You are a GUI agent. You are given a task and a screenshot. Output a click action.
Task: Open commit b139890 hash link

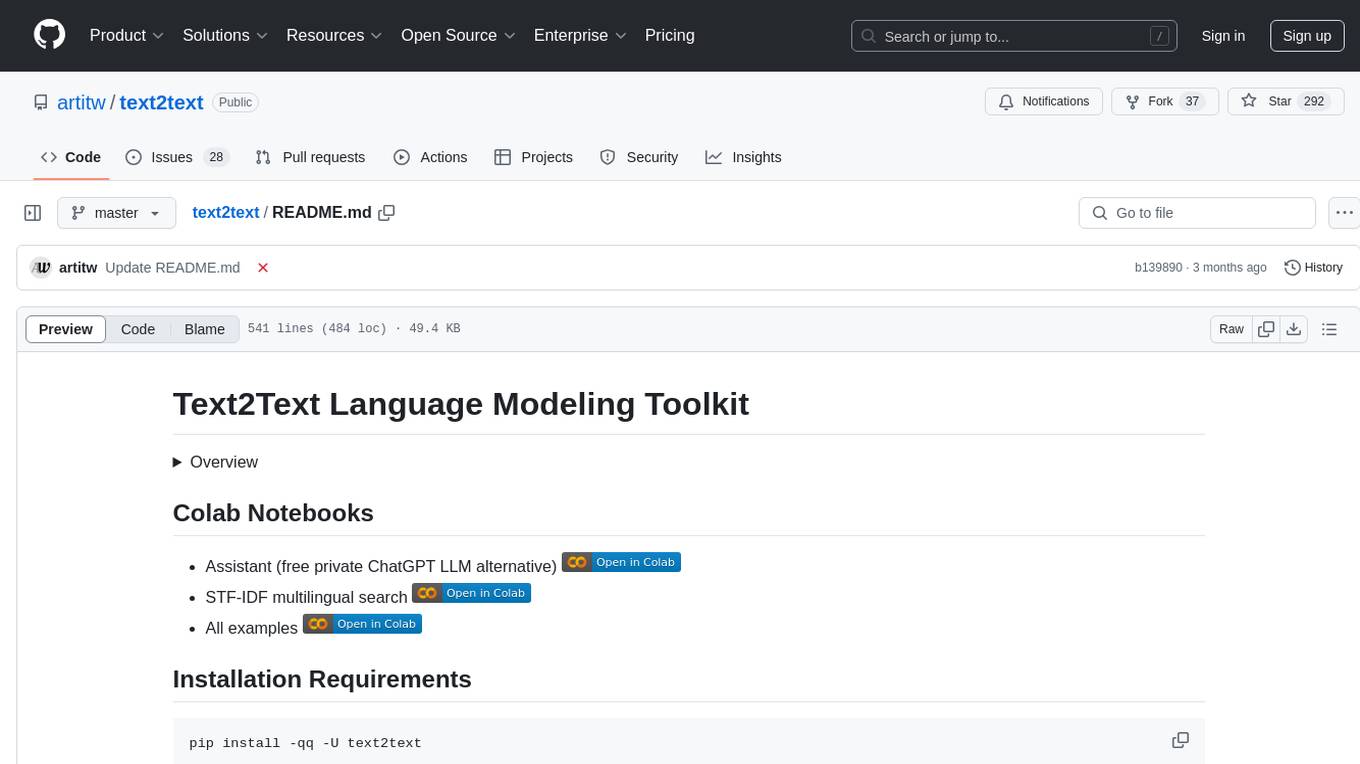click(1158, 267)
